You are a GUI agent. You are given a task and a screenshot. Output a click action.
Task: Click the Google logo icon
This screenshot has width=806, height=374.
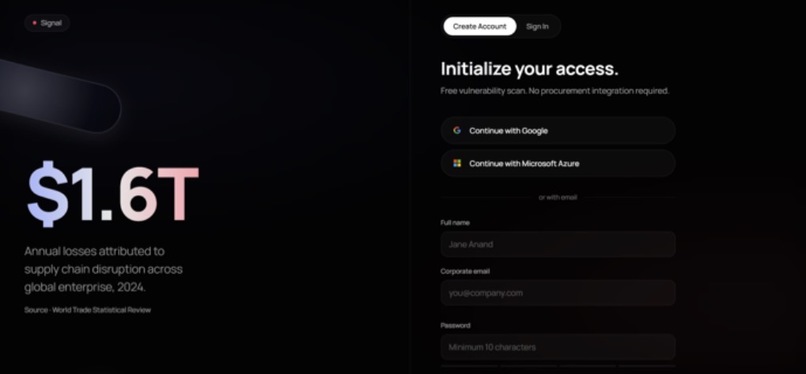coord(457,130)
